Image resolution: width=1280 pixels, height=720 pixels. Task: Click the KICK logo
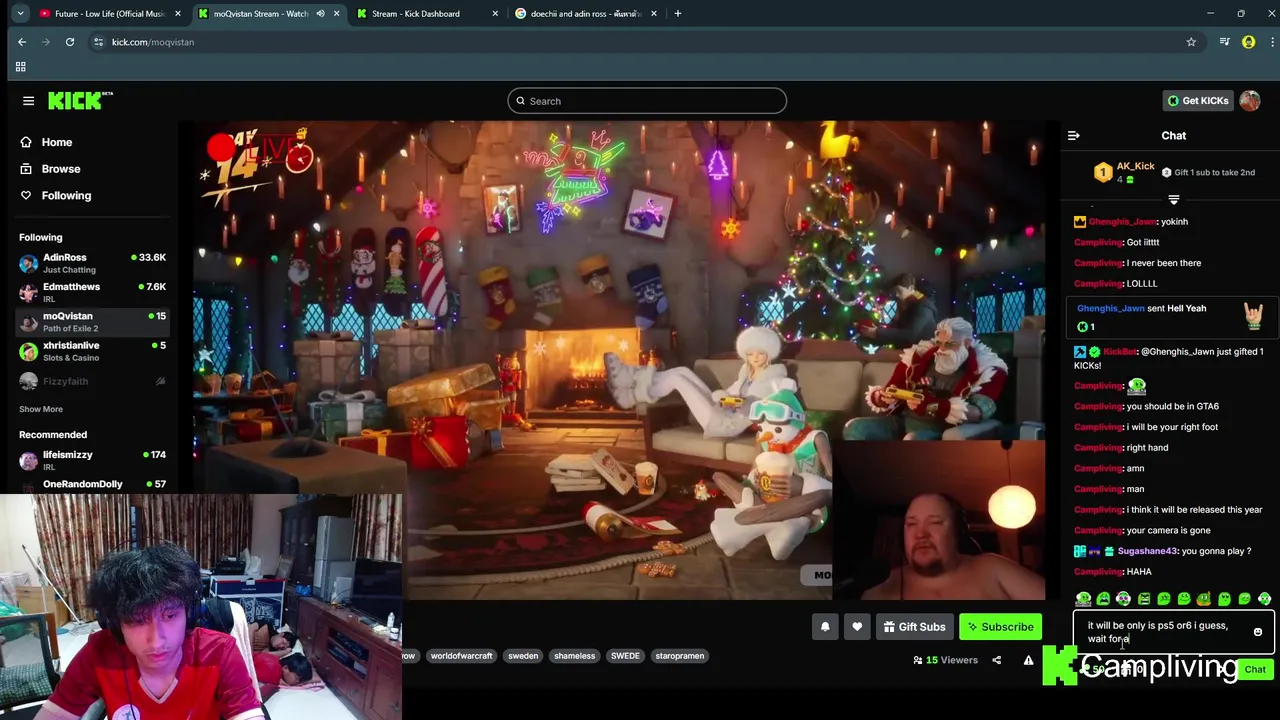click(80, 101)
